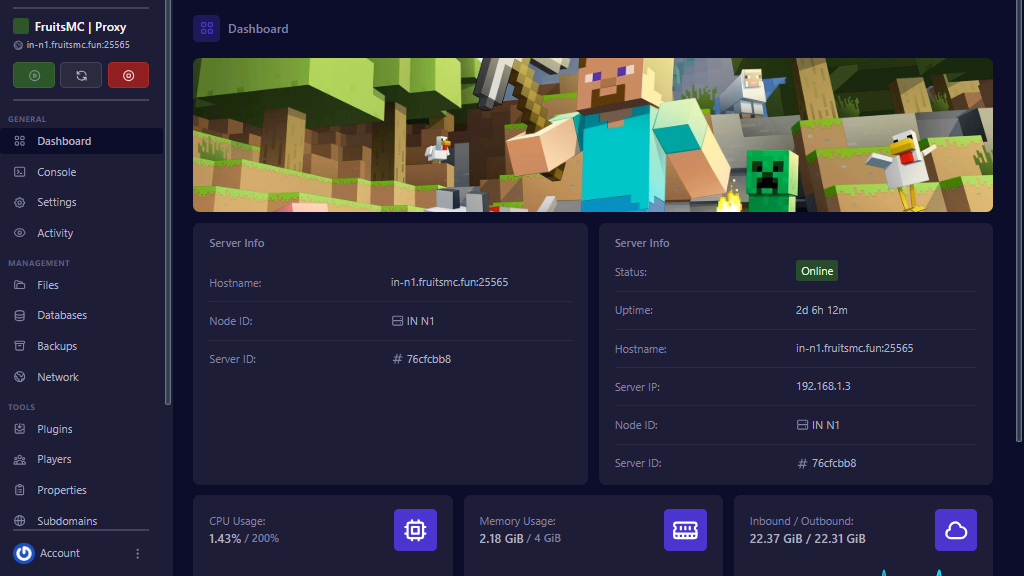
Task: Open the Account three-dot menu
Action: tap(137, 553)
